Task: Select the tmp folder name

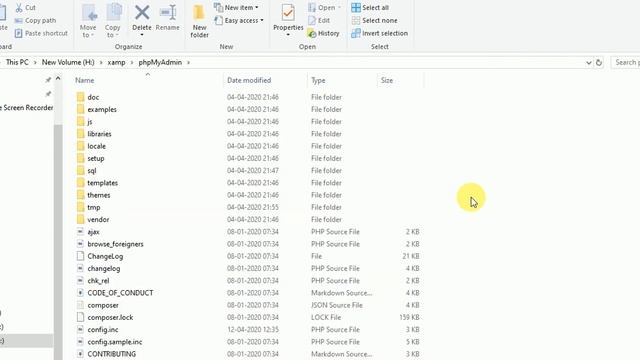Action: (x=94, y=207)
